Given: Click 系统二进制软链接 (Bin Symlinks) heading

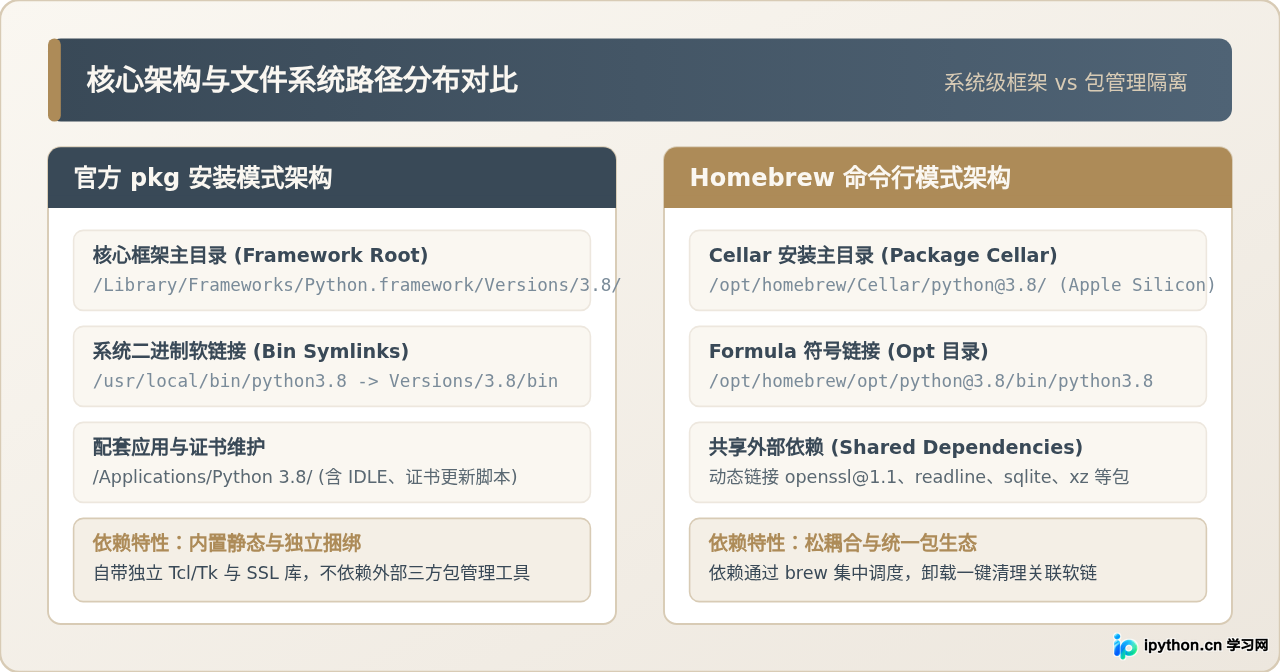Looking at the screenshot, I should click(250, 351).
